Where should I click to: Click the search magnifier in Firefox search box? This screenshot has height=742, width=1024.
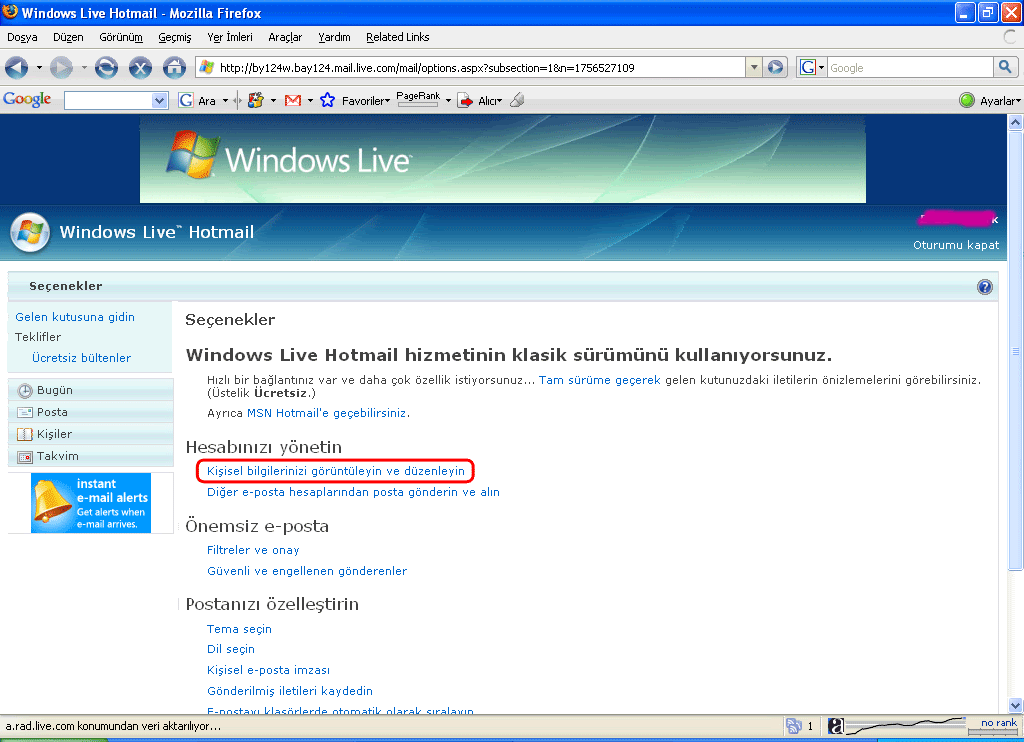click(1005, 67)
